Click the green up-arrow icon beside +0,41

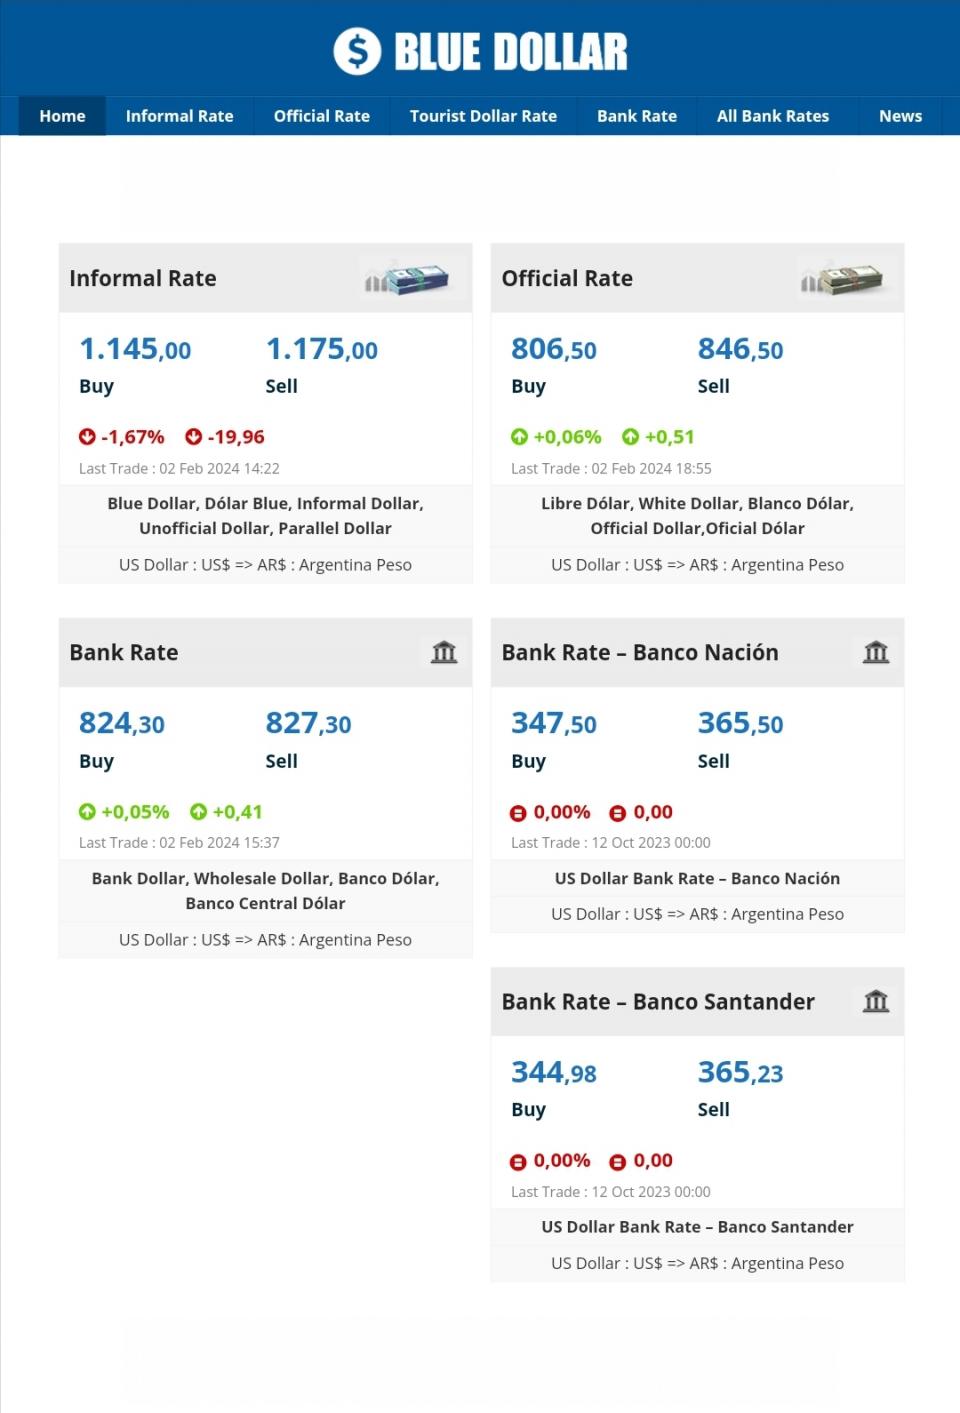tap(199, 812)
